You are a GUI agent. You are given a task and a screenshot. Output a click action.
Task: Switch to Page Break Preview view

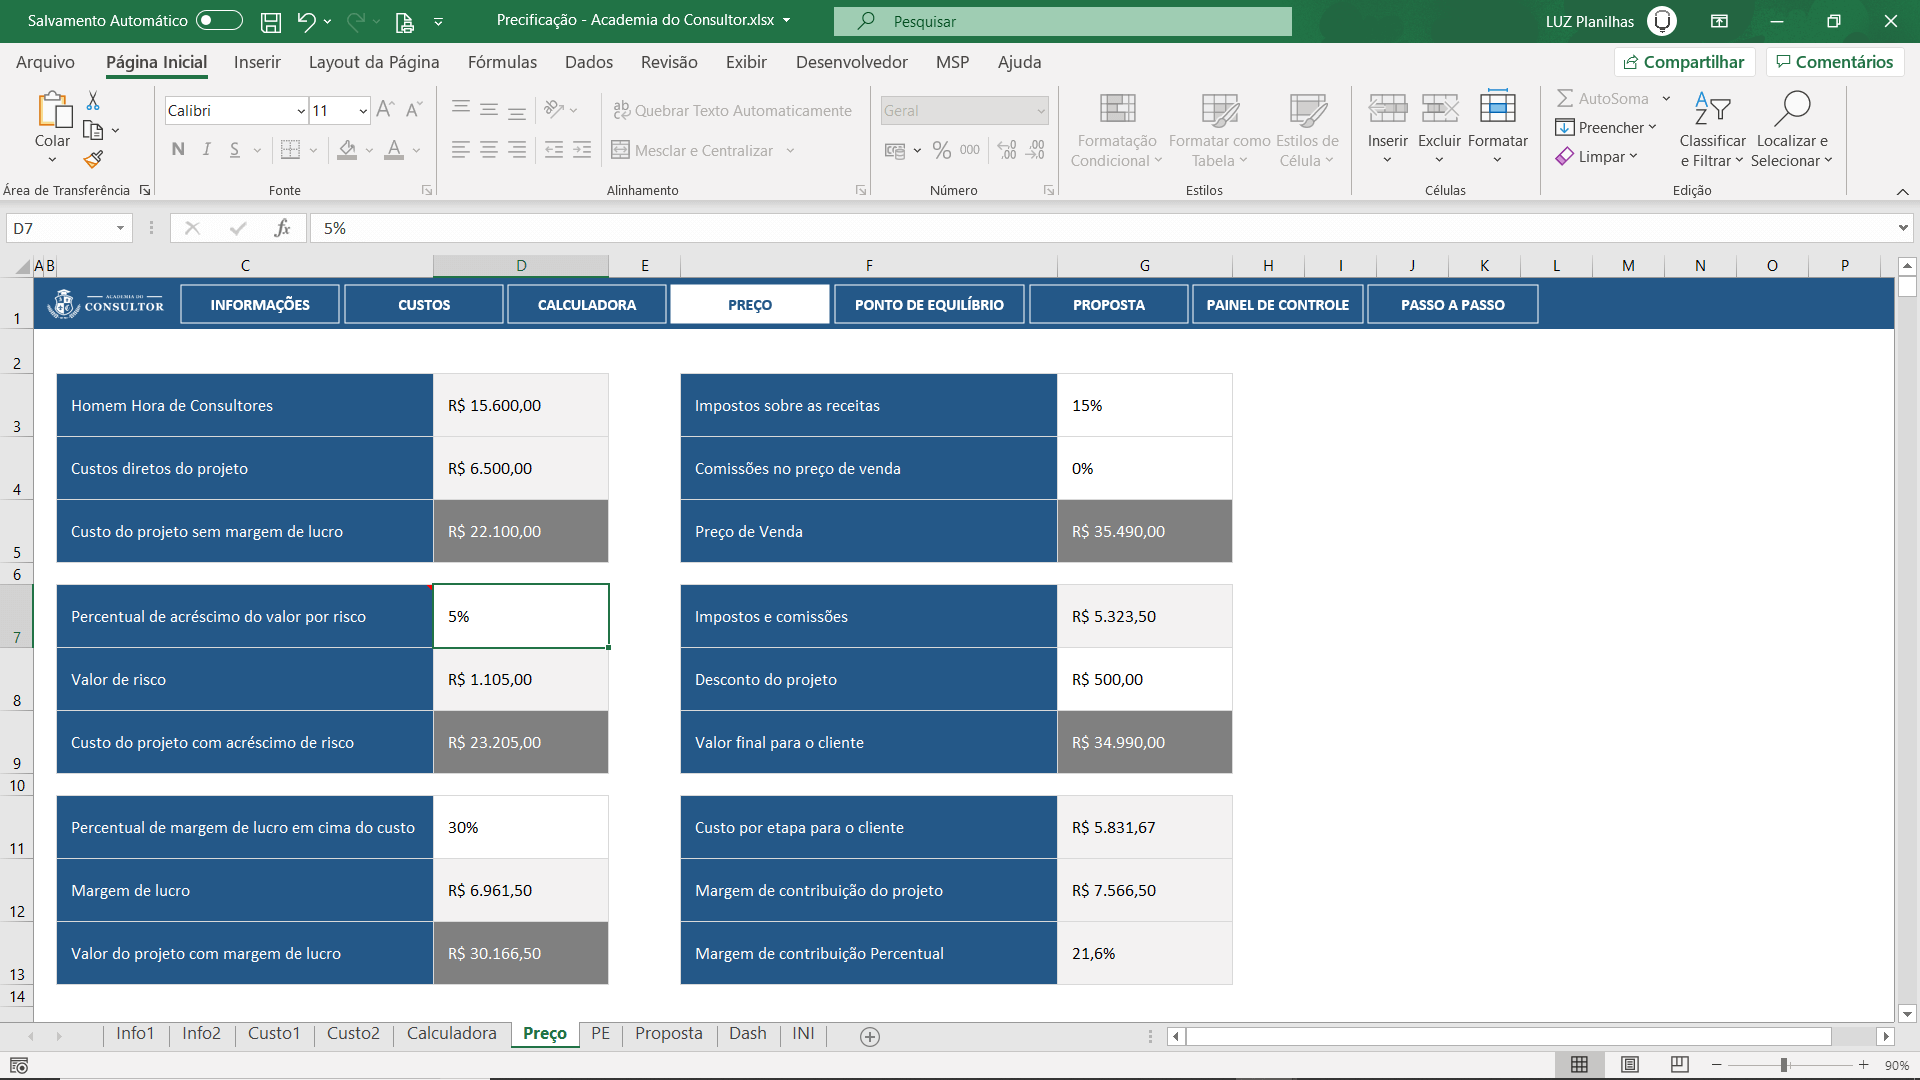pos(1680,1065)
